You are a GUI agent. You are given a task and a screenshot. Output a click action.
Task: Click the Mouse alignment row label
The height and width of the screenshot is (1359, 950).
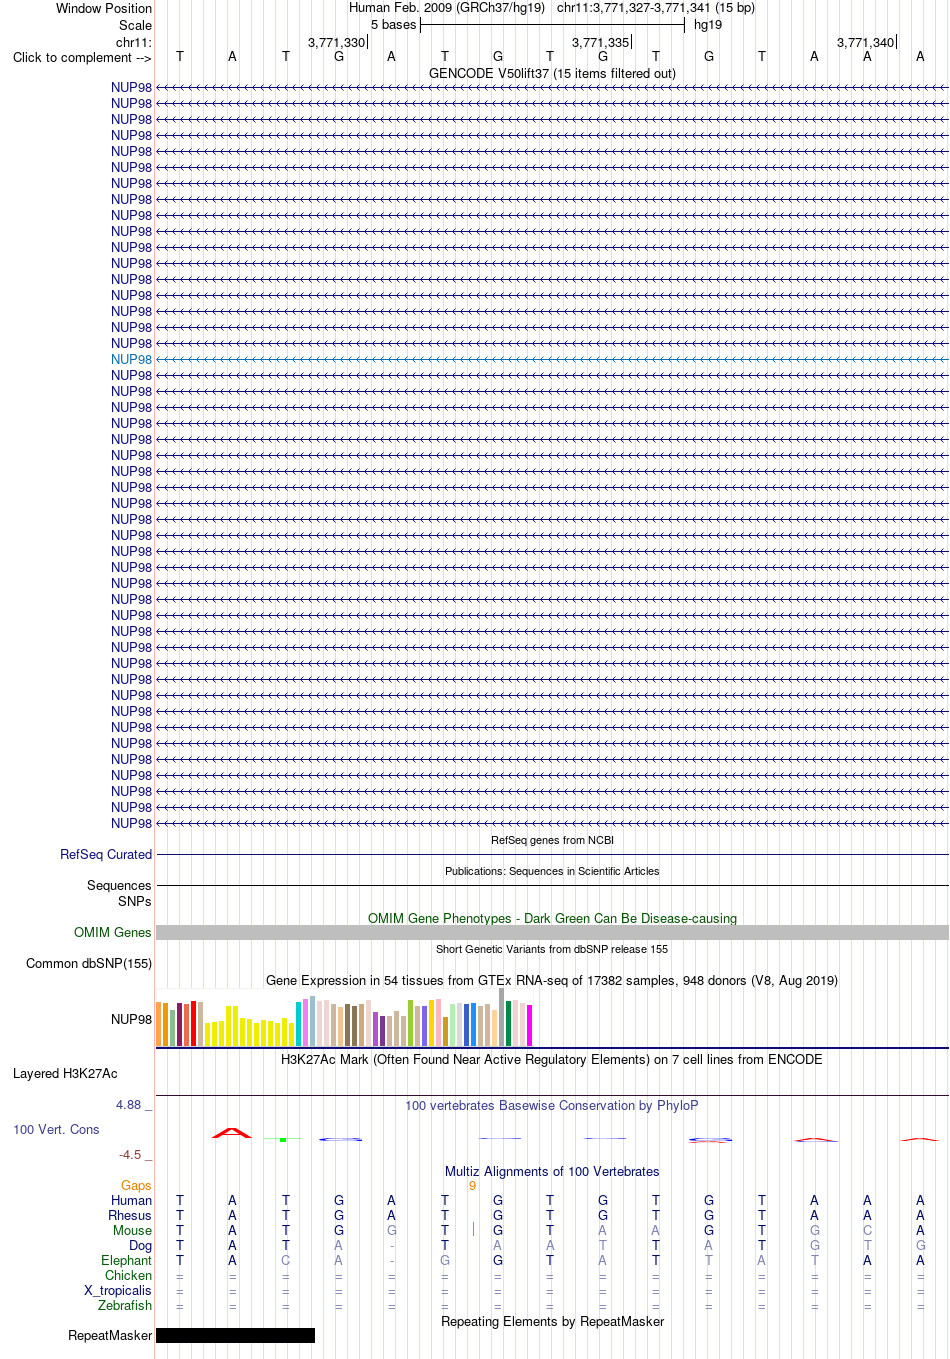132,1230
